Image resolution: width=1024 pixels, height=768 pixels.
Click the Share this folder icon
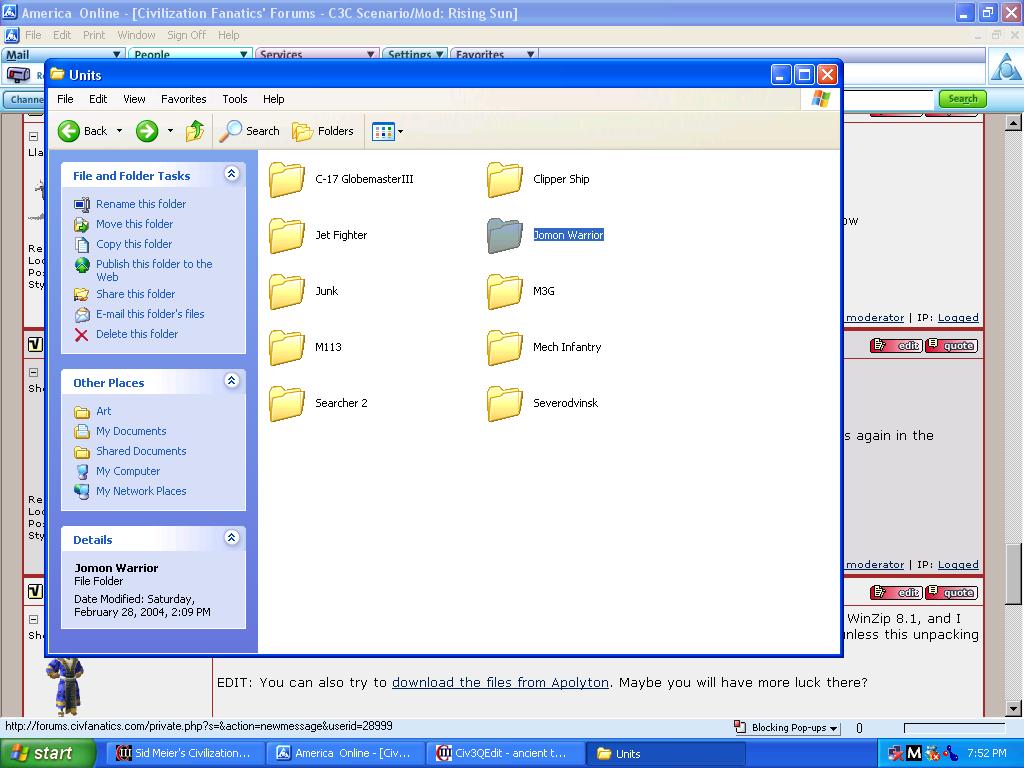point(82,295)
